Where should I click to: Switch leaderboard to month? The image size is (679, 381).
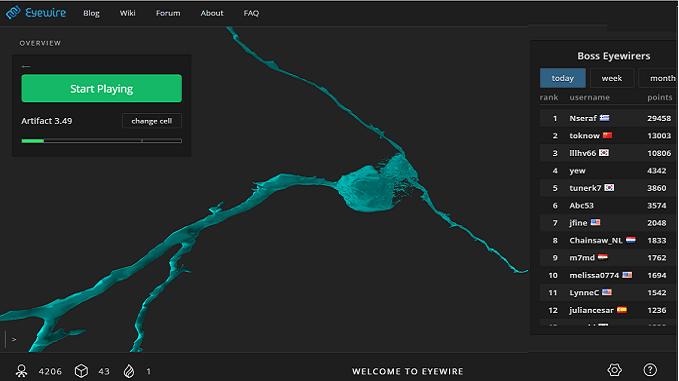(x=659, y=78)
